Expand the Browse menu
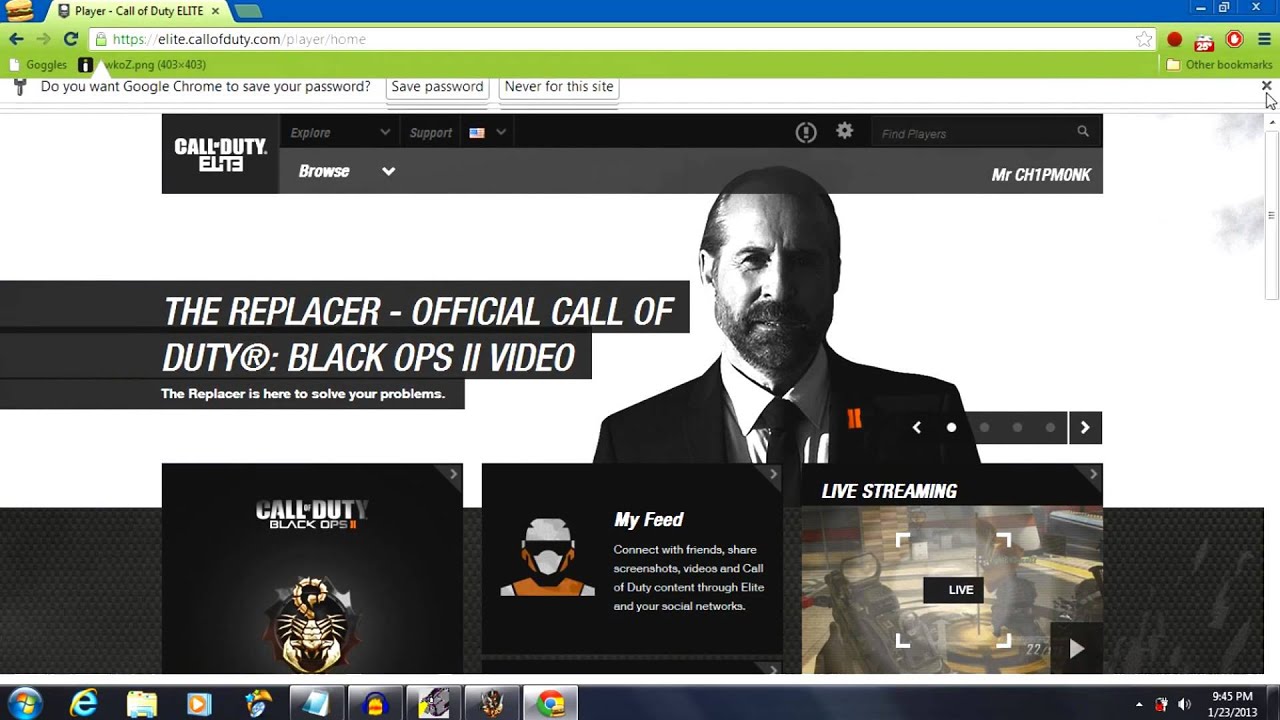The image size is (1280, 720). (x=347, y=171)
